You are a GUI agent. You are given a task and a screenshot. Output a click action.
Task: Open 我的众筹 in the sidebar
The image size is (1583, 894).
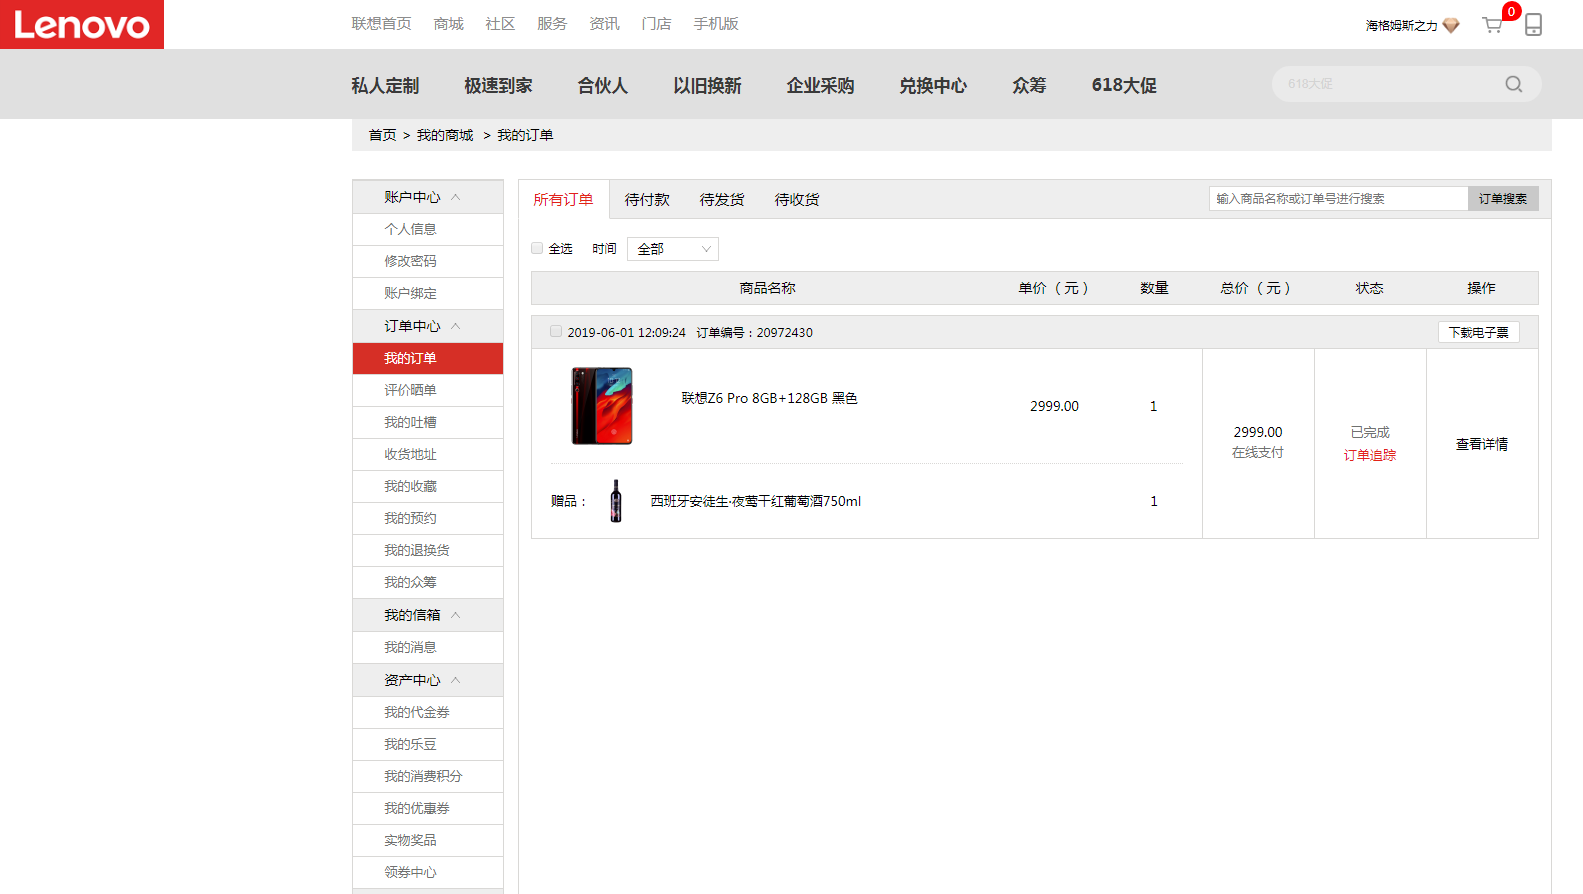428,582
